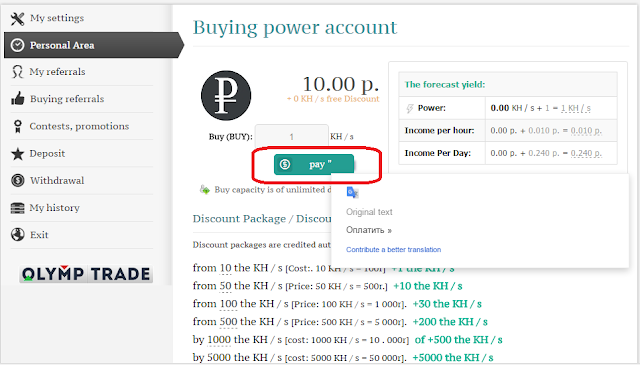Click the +30 the KH / s bonus

coord(447,304)
